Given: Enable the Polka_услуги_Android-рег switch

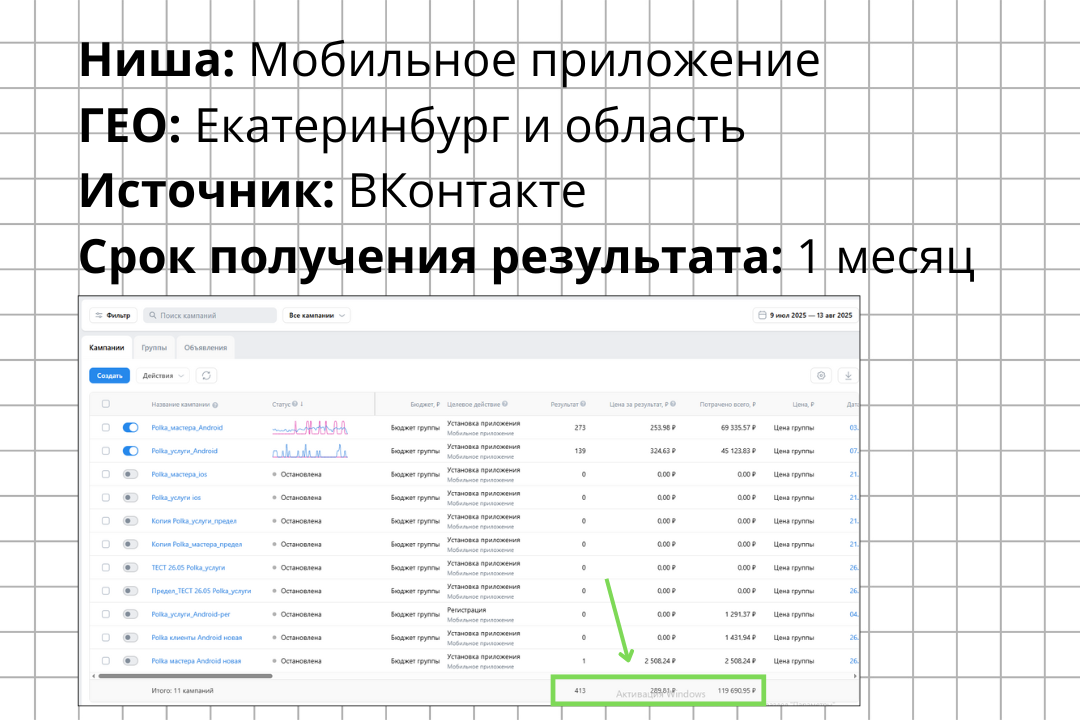Looking at the screenshot, I should (130, 614).
